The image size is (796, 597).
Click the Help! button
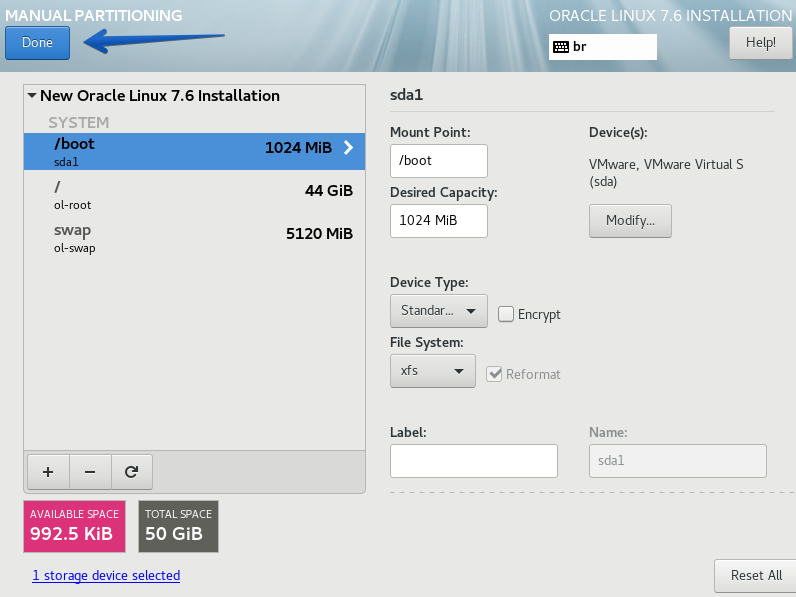[760, 43]
